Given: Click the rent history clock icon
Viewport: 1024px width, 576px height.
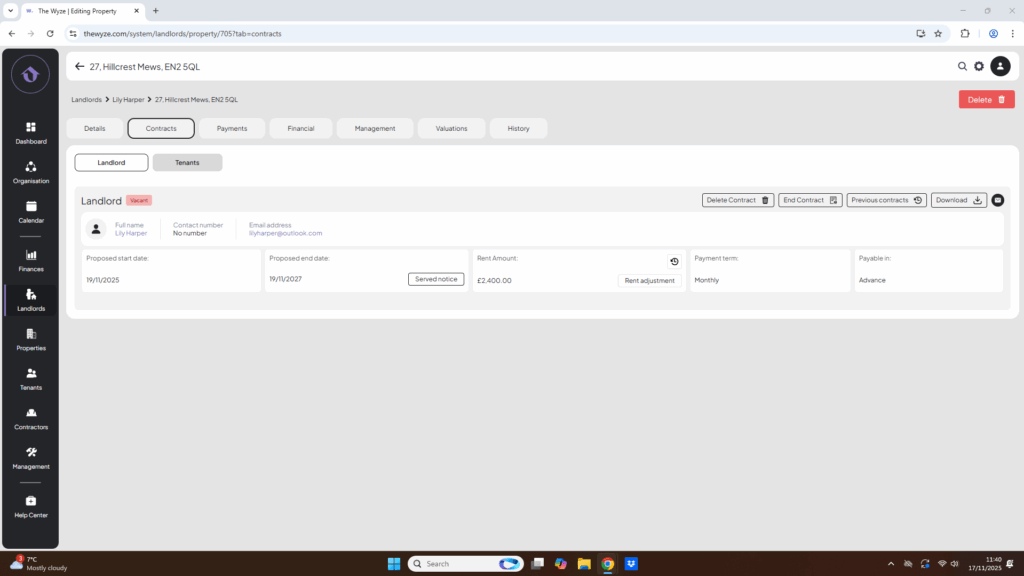Looking at the screenshot, I should (674, 261).
